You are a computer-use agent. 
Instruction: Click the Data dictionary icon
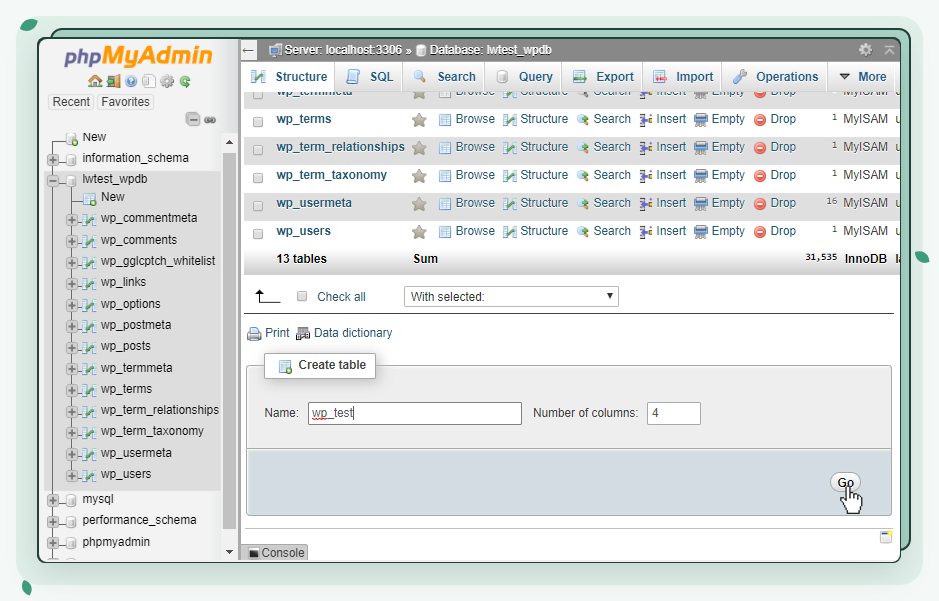(303, 333)
